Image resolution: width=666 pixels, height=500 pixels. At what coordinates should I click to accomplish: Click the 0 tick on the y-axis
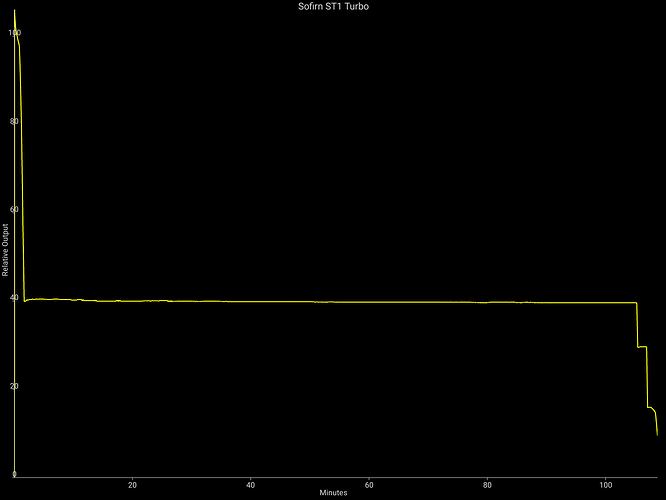[14, 474]
